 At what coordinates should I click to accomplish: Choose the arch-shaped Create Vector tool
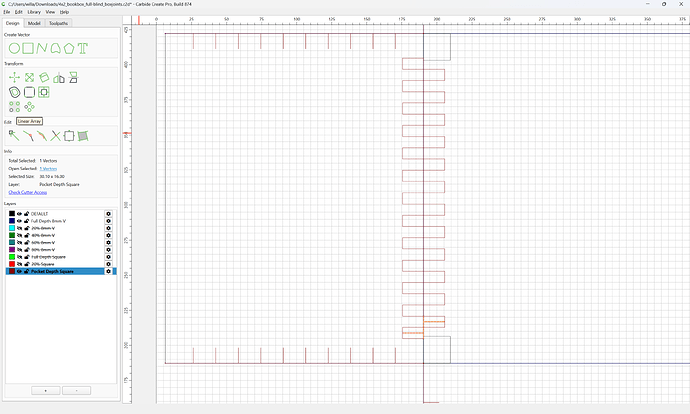click(55, 48)
